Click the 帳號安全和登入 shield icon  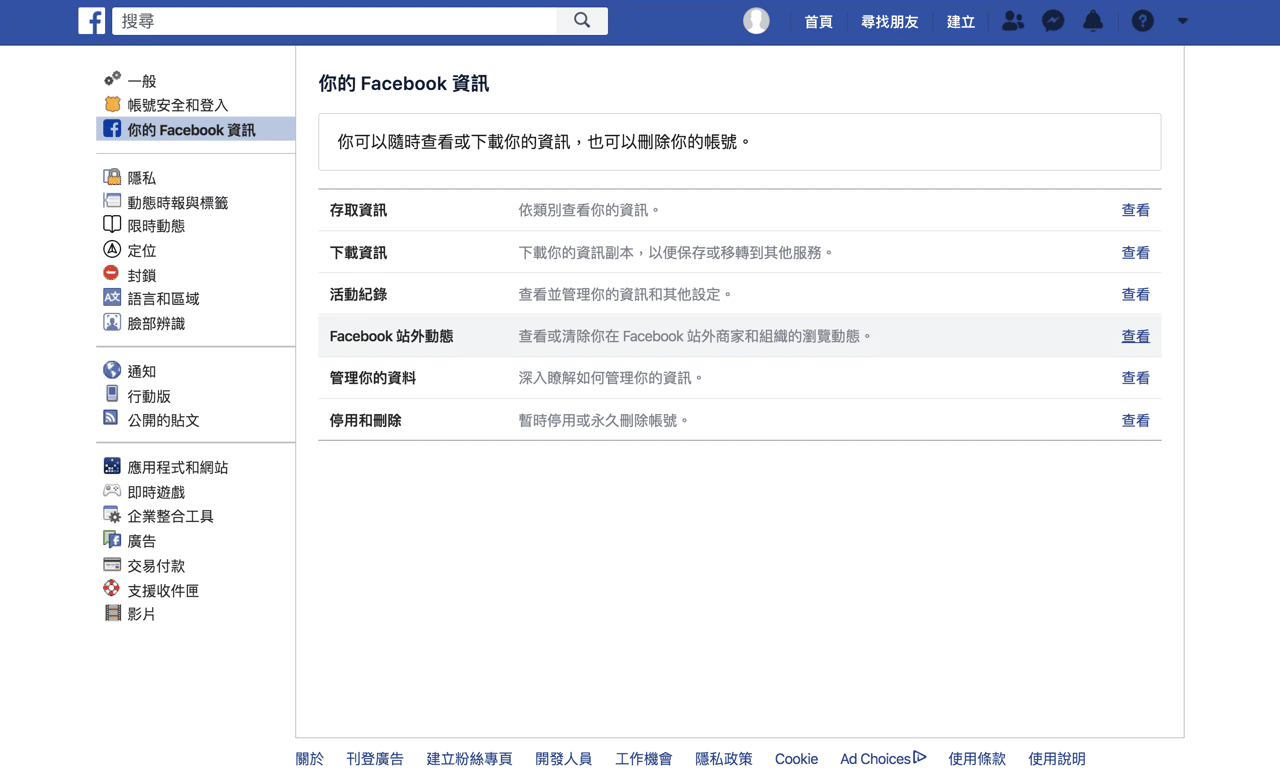click(112, 104)
